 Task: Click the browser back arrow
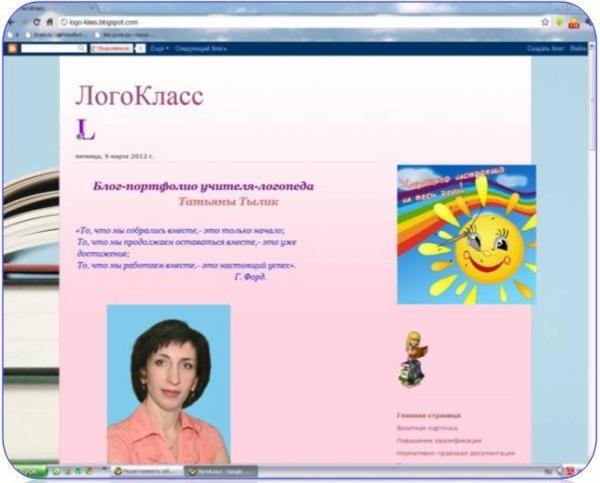[11, 22]
